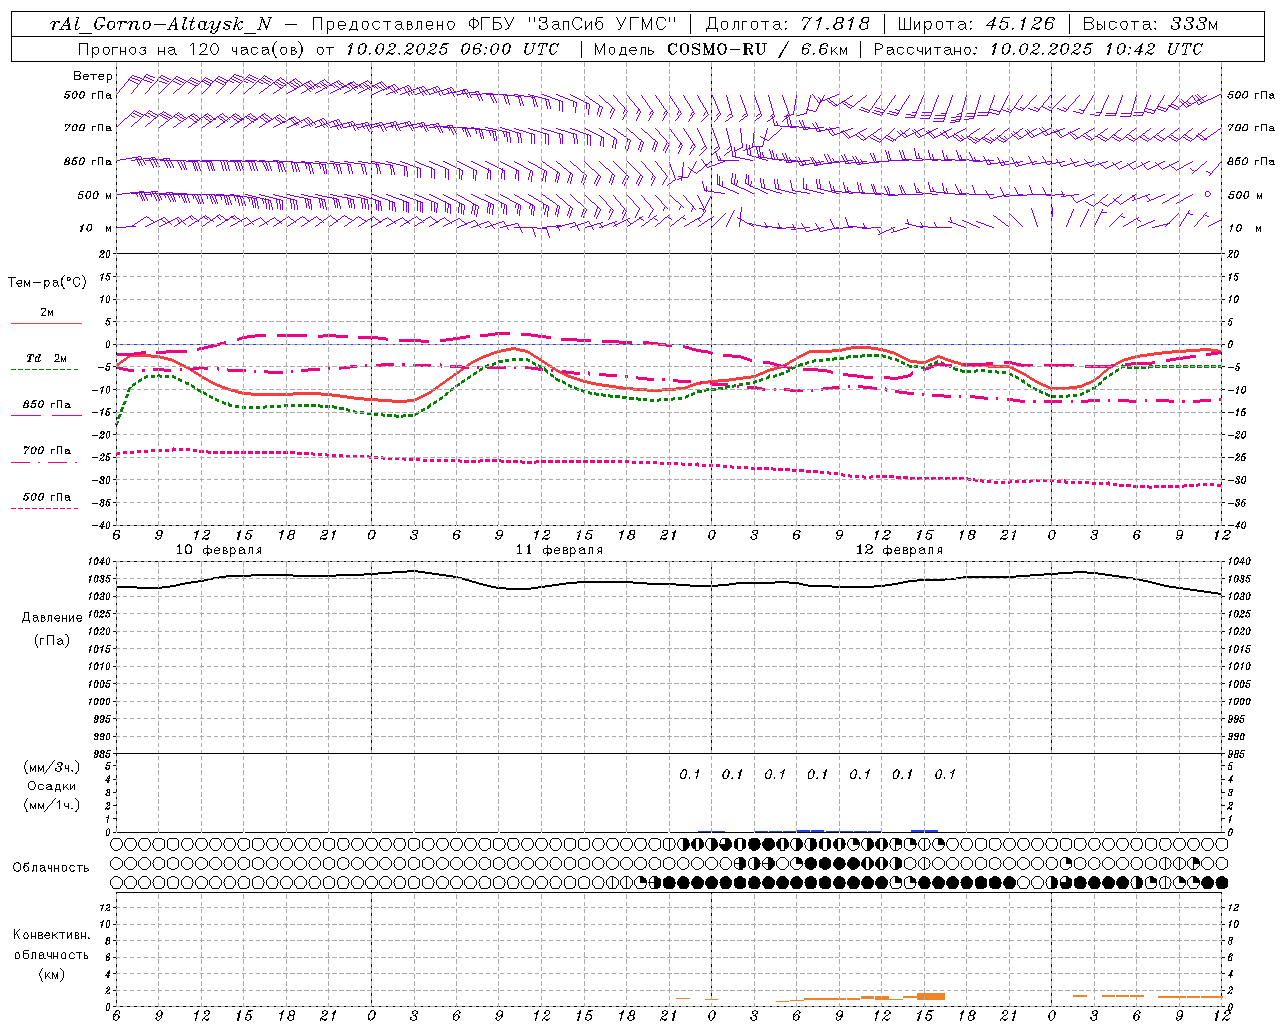Click the 10 февраля date label
The width and height of the screenshot is (1280, 1024).
tap(219, 550)
